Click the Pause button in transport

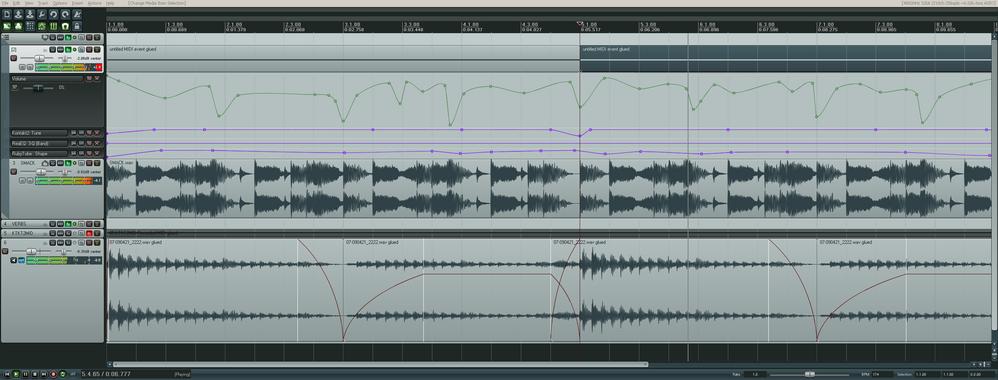click(x=25, y=374)
